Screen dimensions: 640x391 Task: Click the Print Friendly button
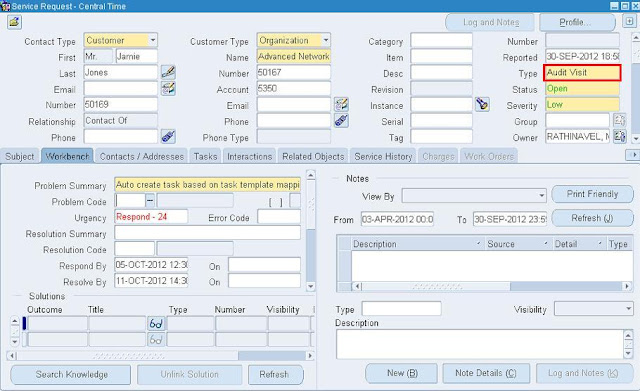(x=592, y=194)
